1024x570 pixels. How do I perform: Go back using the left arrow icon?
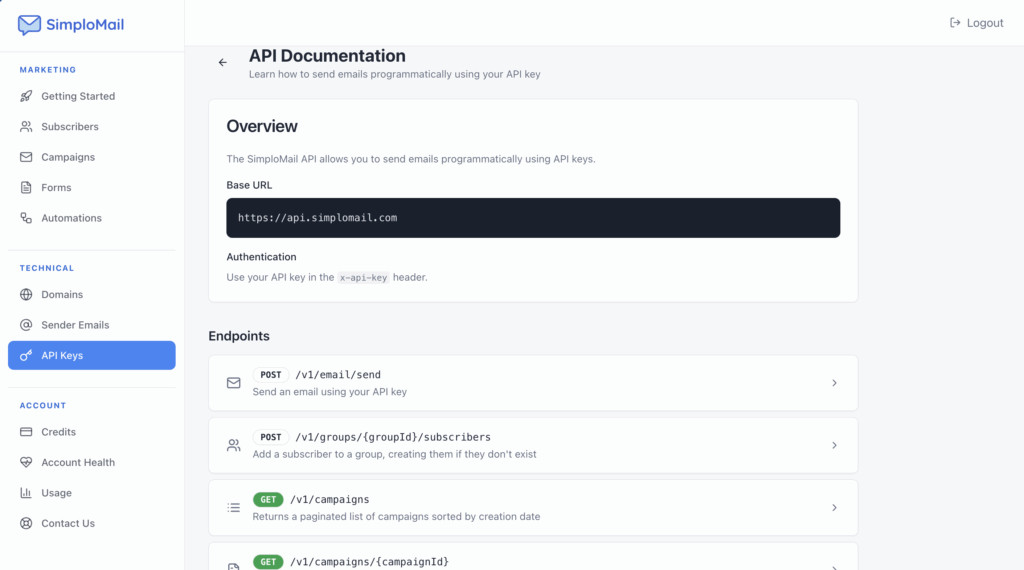click(x=223, y=63)
